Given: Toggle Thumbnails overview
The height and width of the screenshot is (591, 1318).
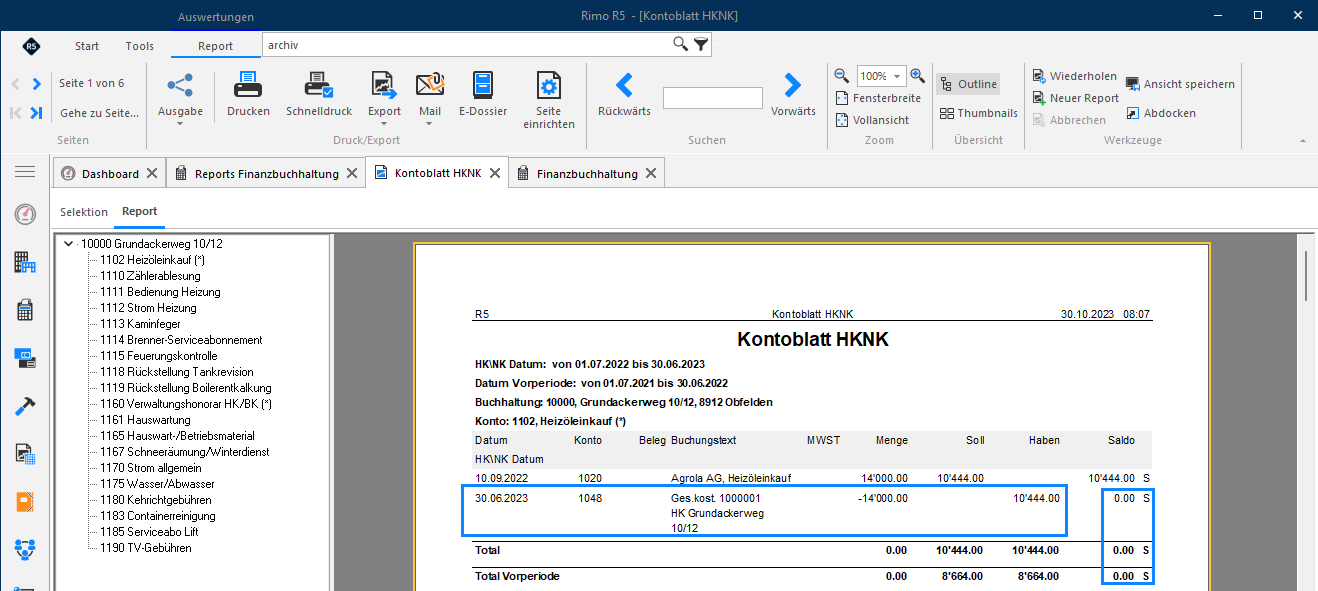Looking at the screenshot, I should (x=979, y=113).
